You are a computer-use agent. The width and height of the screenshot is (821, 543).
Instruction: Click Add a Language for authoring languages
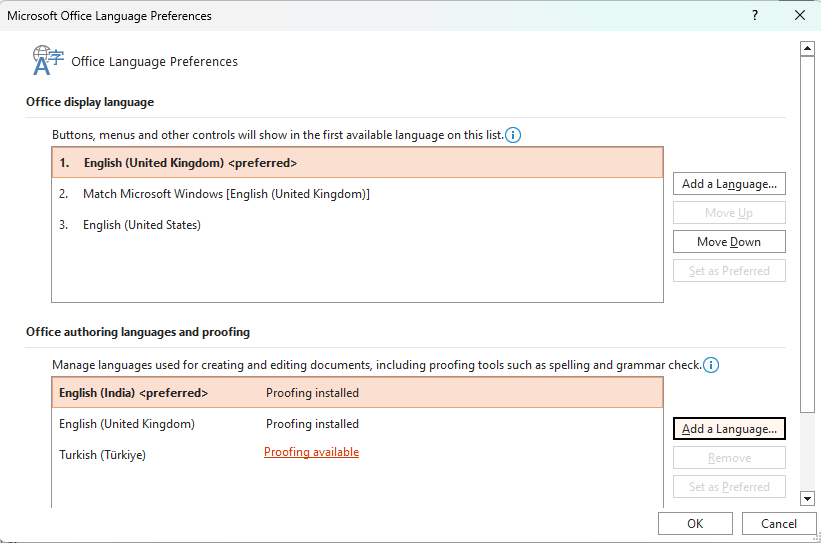[x=729, y=429]
